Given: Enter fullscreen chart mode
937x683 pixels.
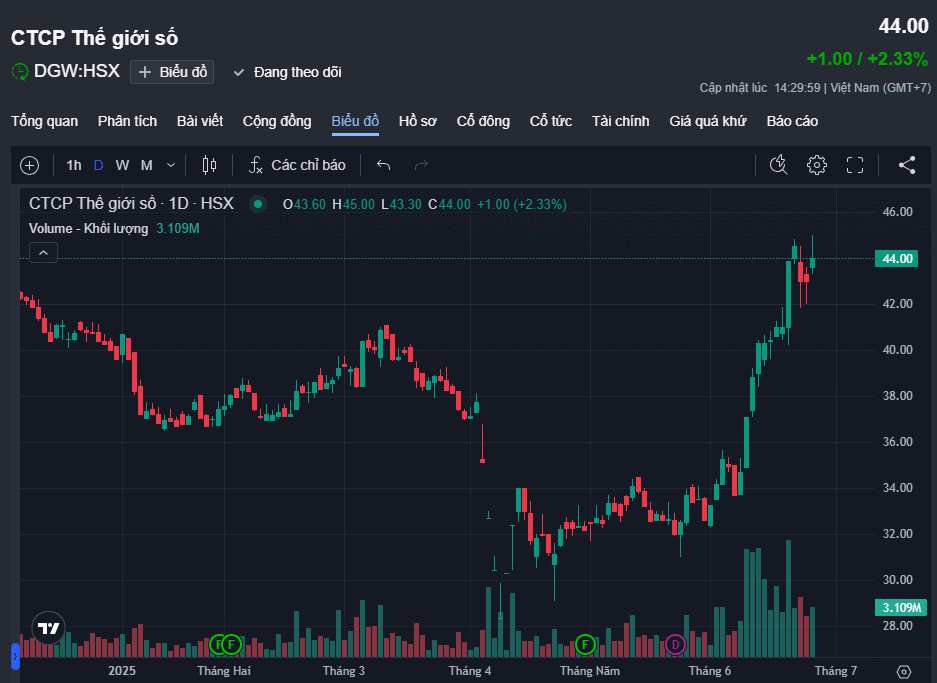Looking at the screenshot, I should click(855, 165).
